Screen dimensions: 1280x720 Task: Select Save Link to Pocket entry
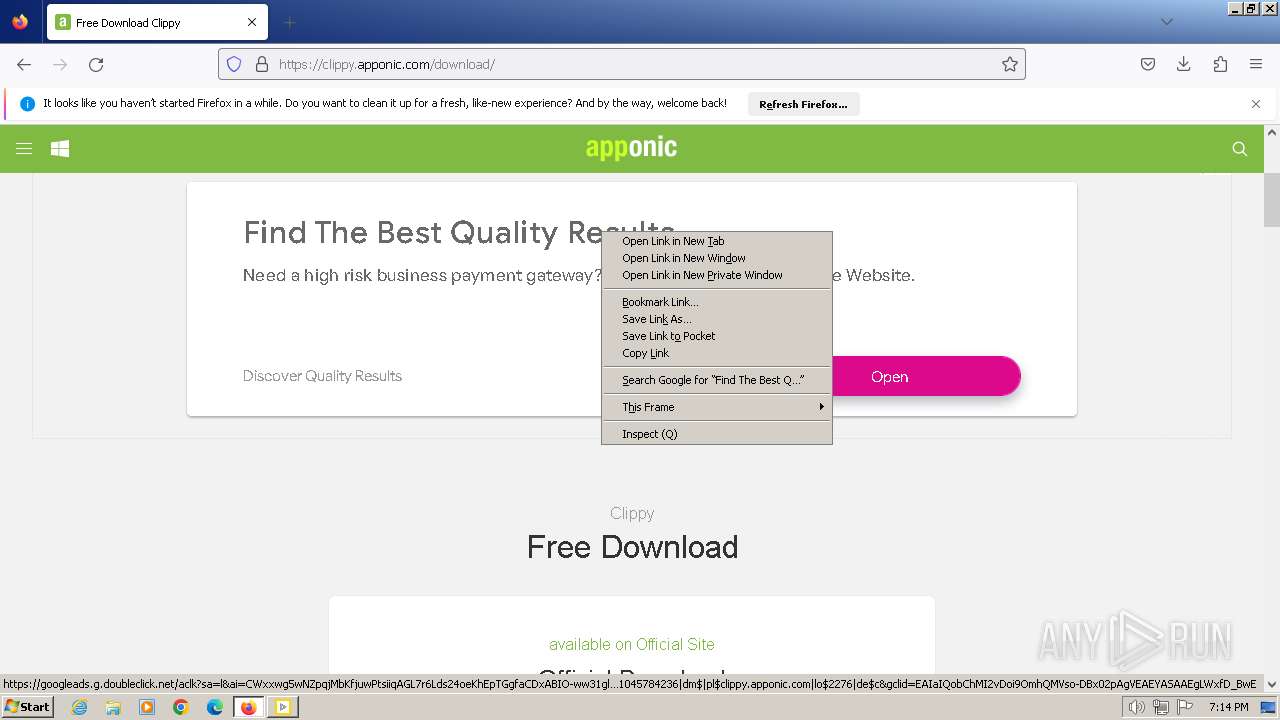pos(717,336)
